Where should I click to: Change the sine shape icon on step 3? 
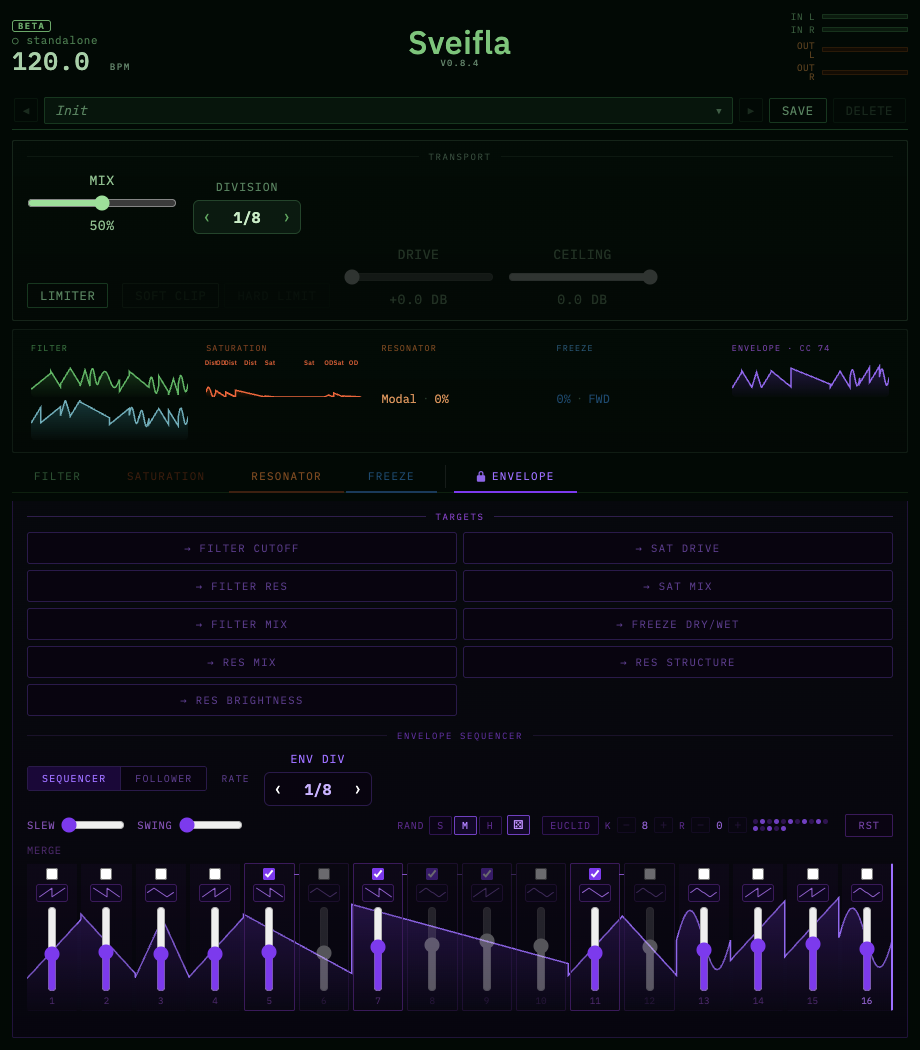coord(161,893)
